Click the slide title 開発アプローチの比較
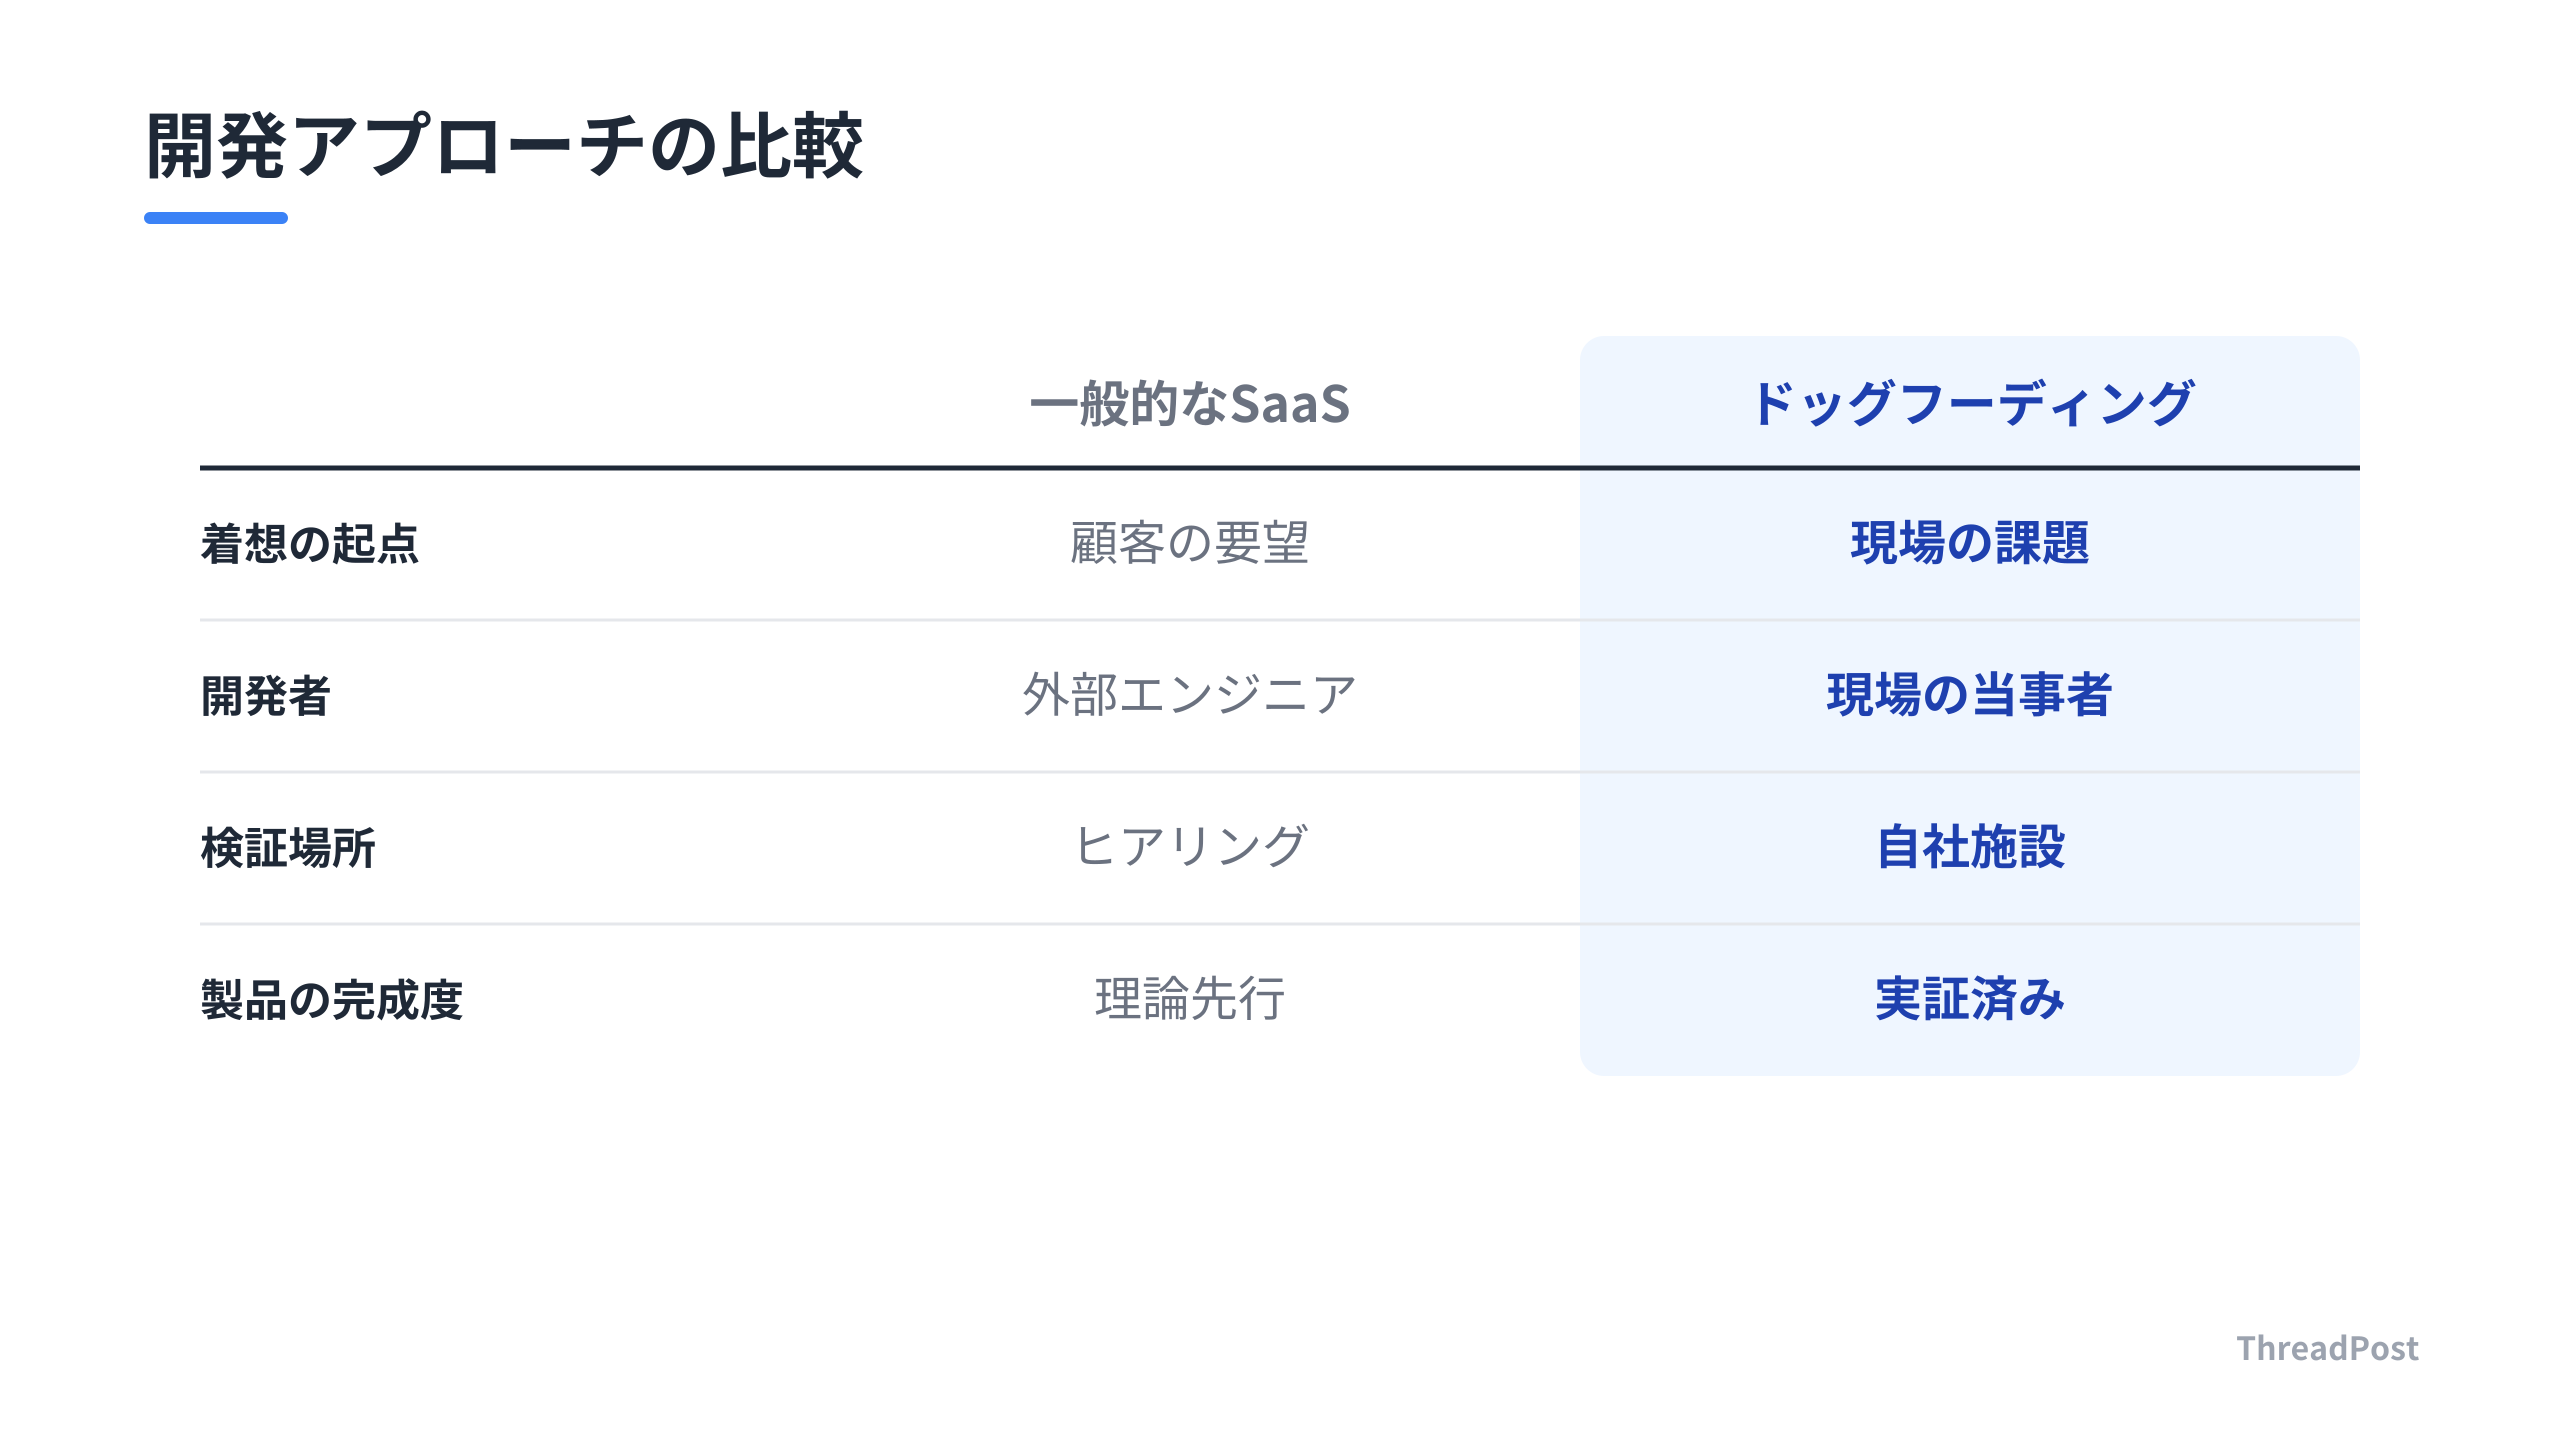 coord(504,146)
